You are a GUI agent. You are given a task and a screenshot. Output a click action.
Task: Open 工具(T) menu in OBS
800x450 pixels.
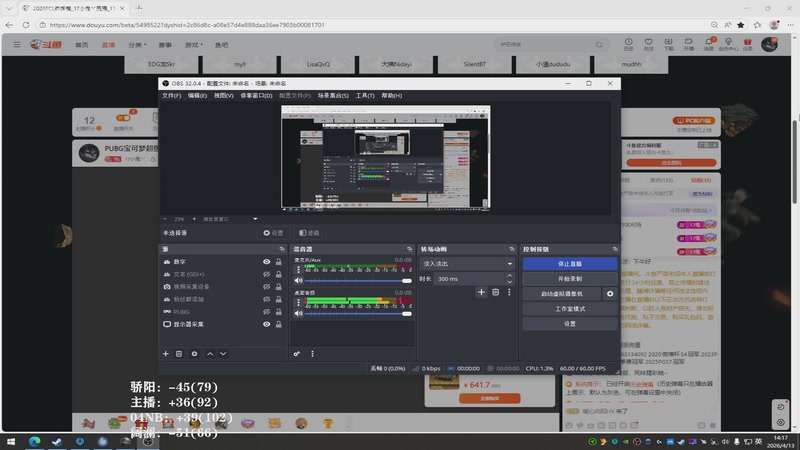pos(365,95)
